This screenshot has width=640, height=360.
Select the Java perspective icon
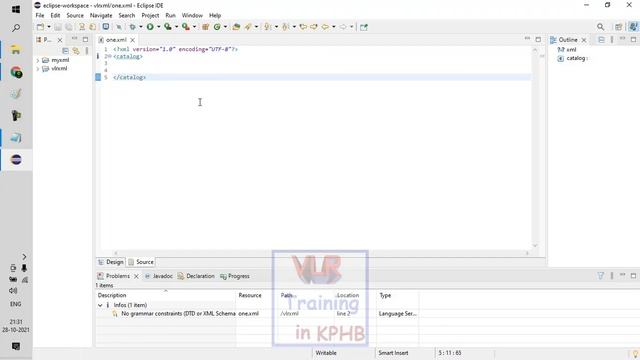coord(633,27)
